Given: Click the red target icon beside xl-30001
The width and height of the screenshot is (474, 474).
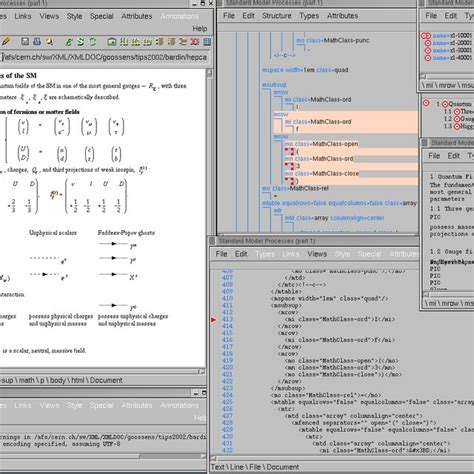Looking at the screenshot, I should click(428, 50).
